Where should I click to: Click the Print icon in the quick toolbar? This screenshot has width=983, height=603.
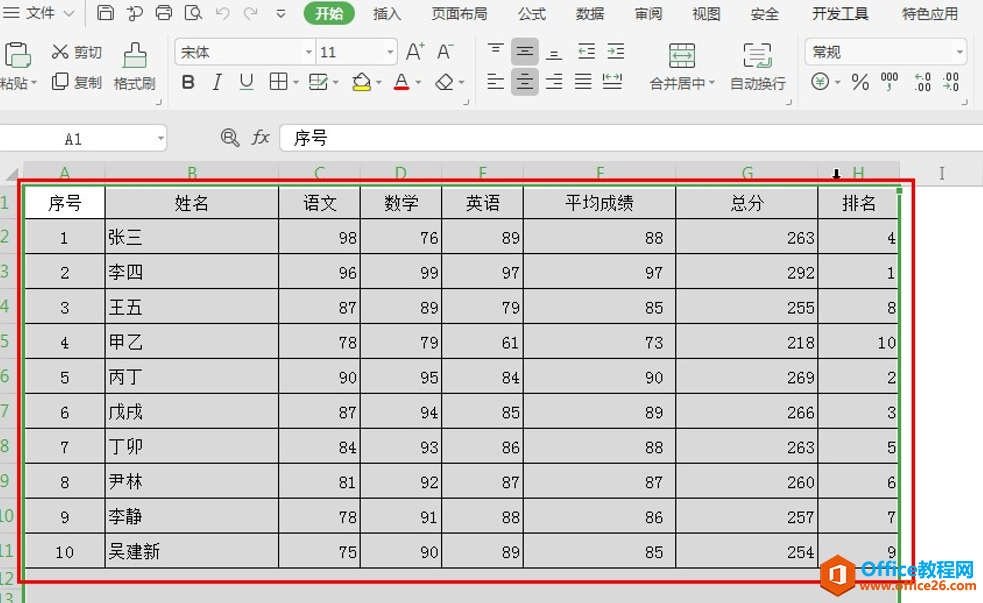164,13
